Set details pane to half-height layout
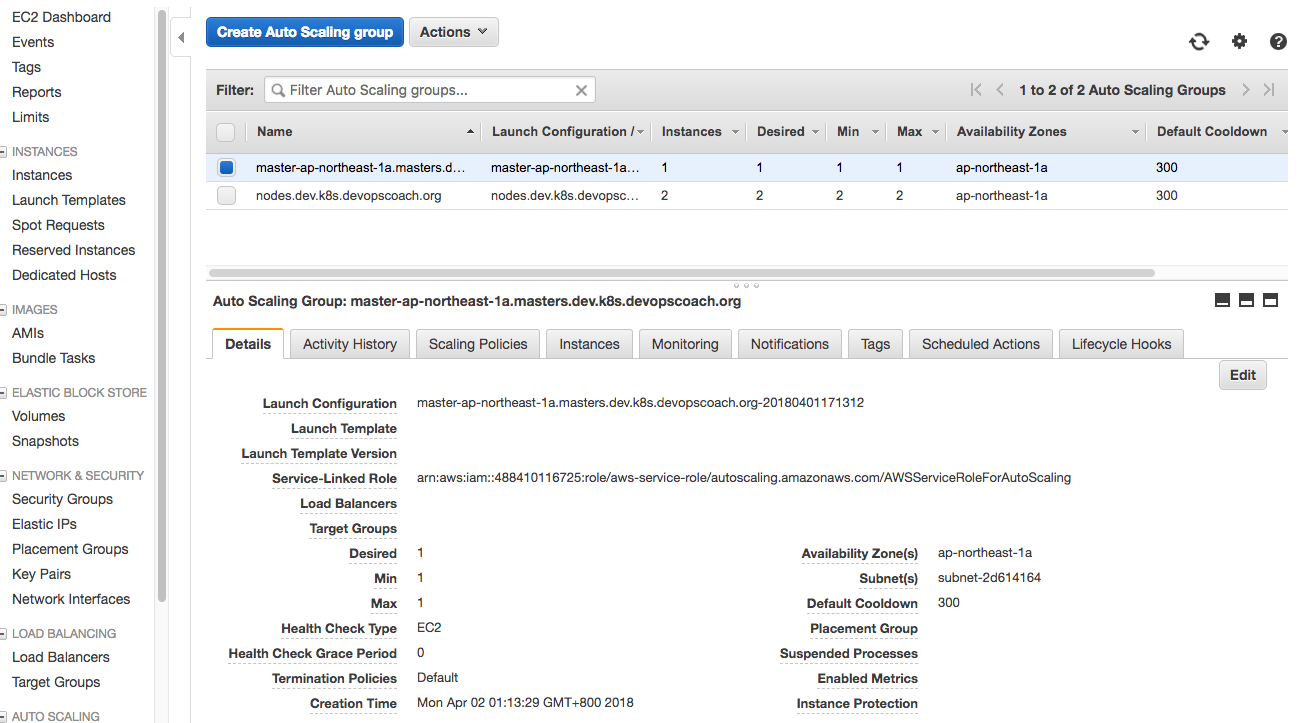The image size is (1301, 723). 1246,300
